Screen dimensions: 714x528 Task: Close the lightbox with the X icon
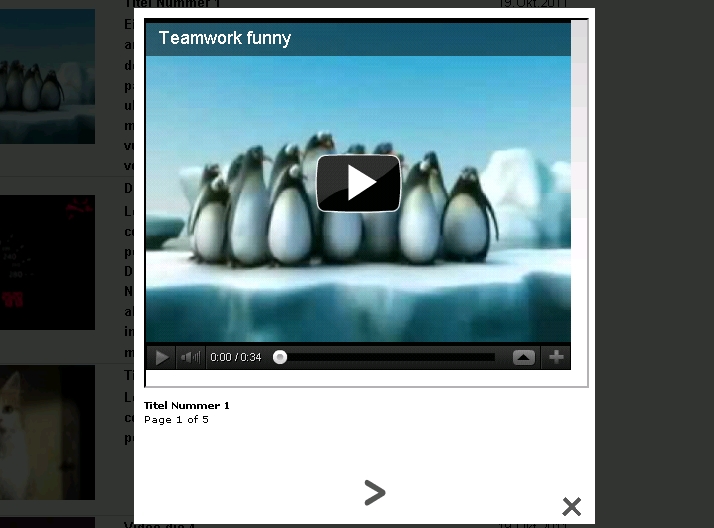[x=571, y=506]
